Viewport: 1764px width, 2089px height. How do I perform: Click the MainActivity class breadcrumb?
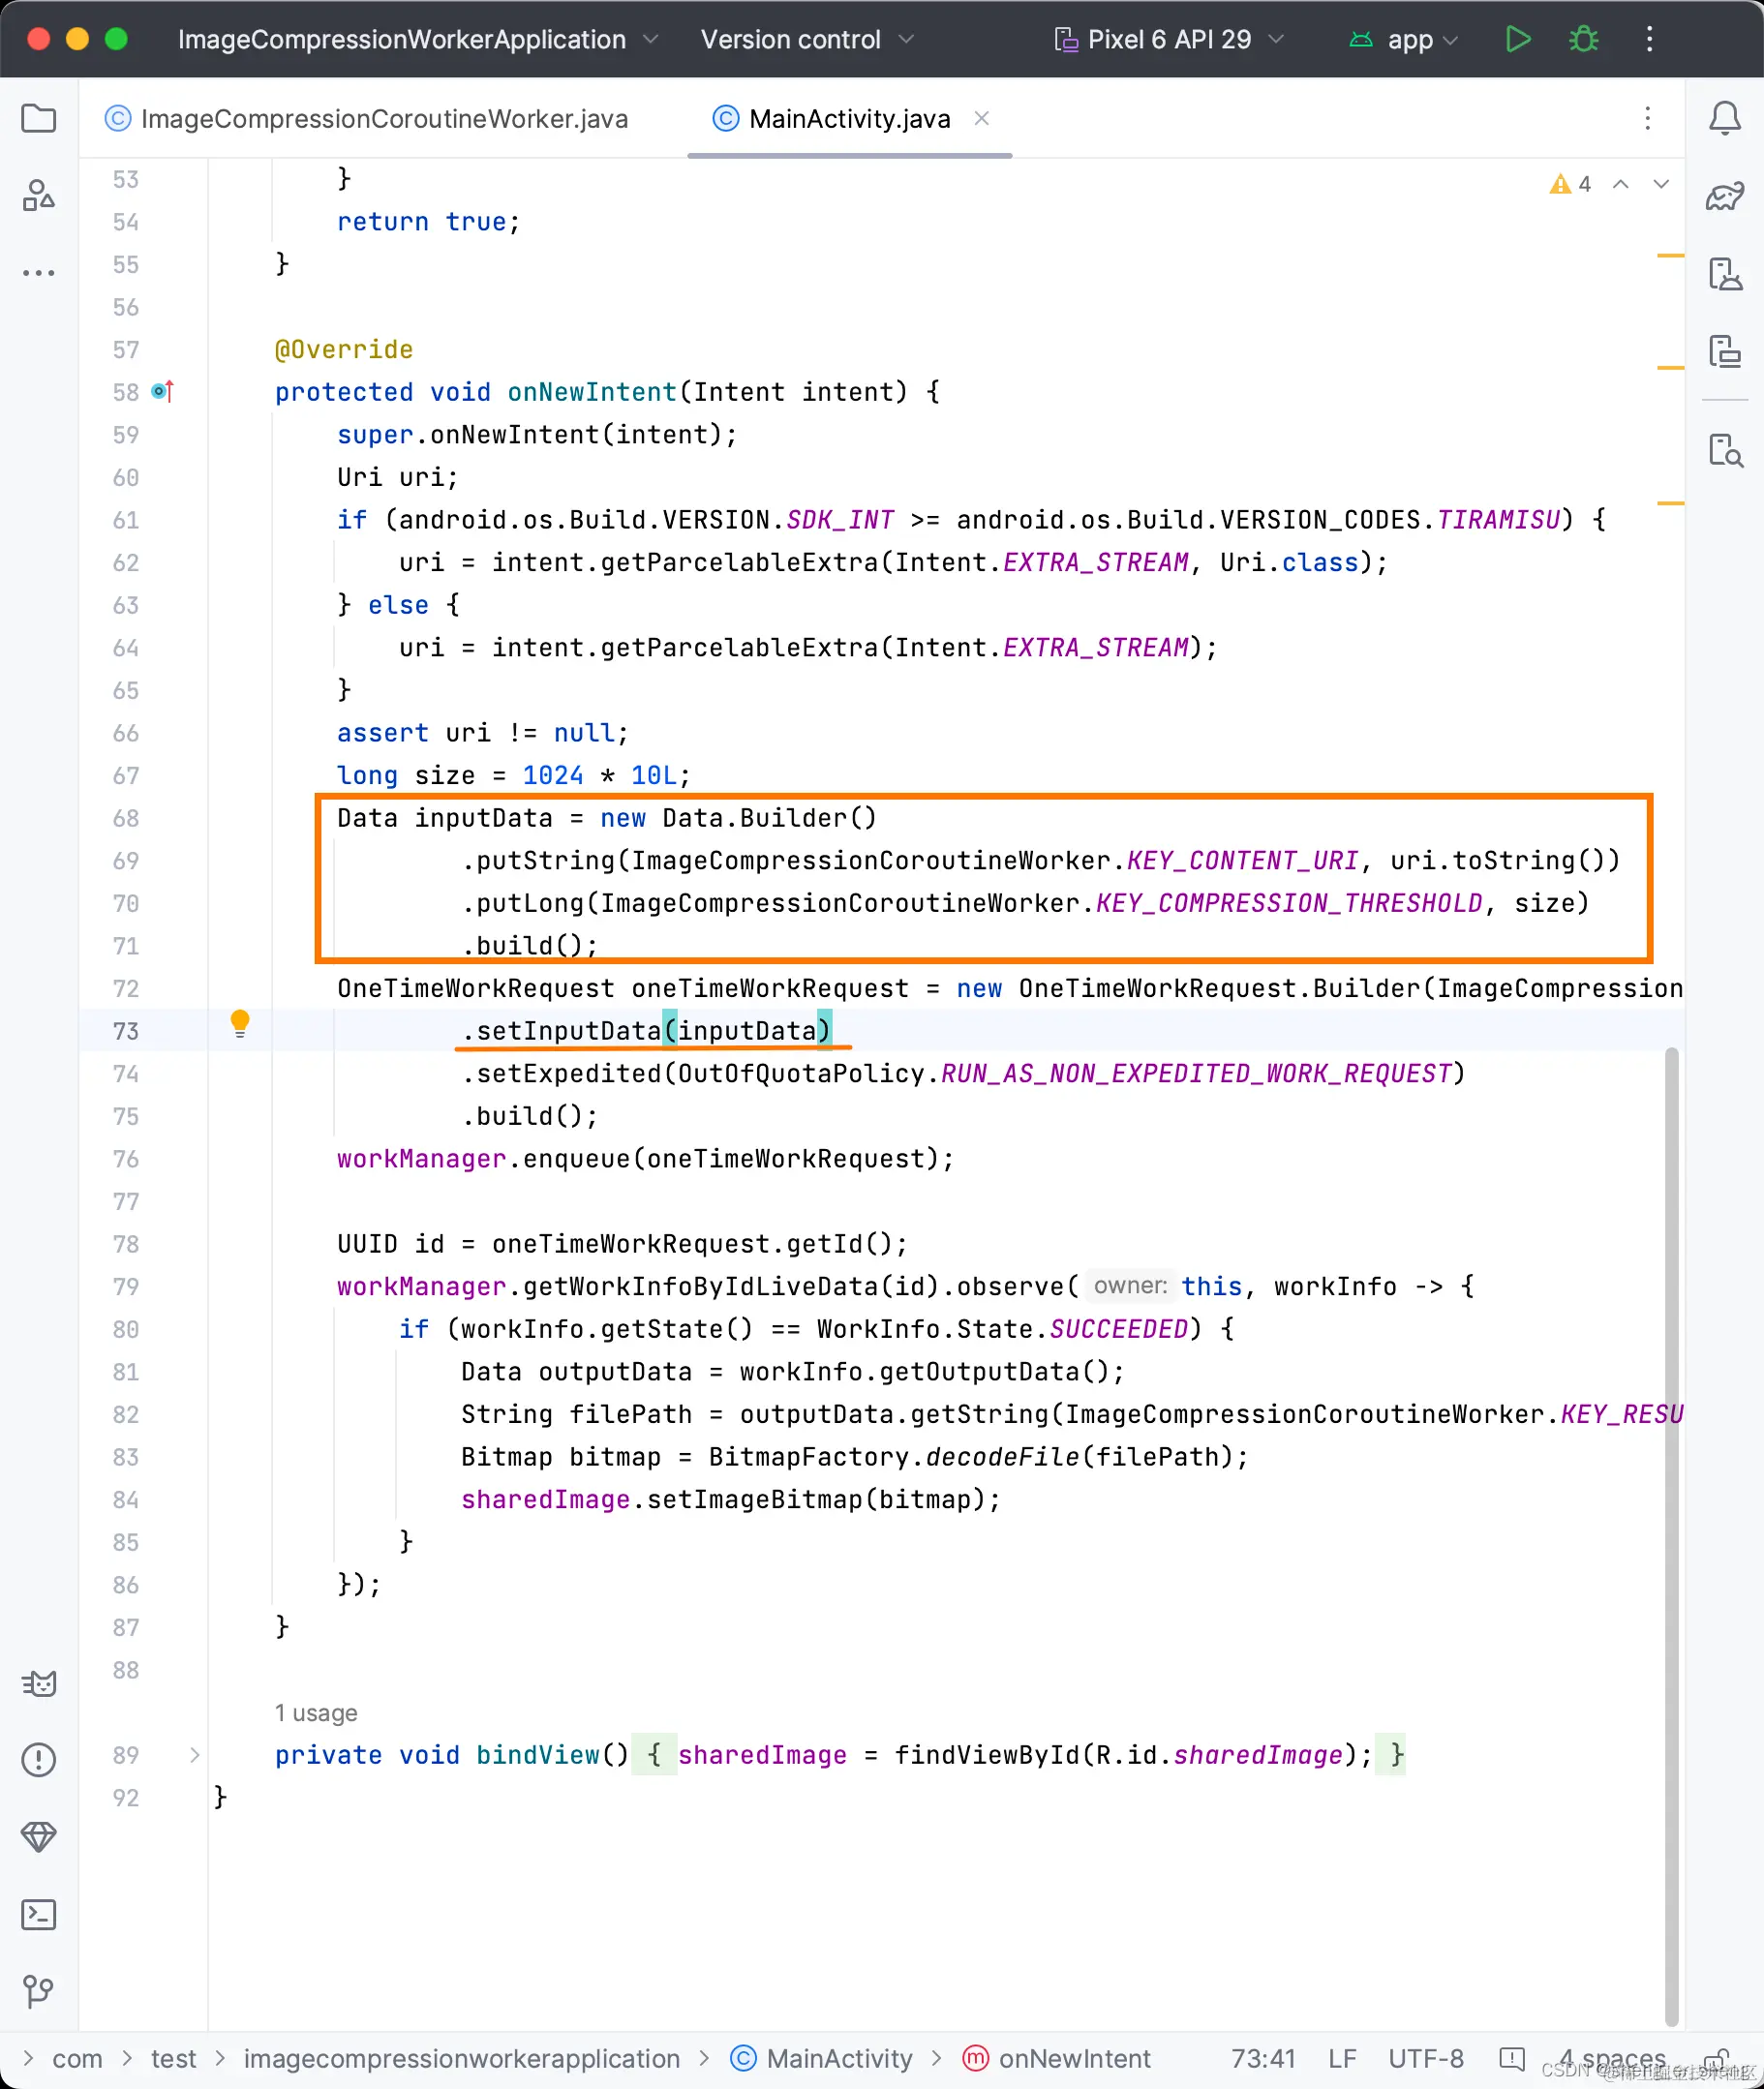pos(822,2059)
